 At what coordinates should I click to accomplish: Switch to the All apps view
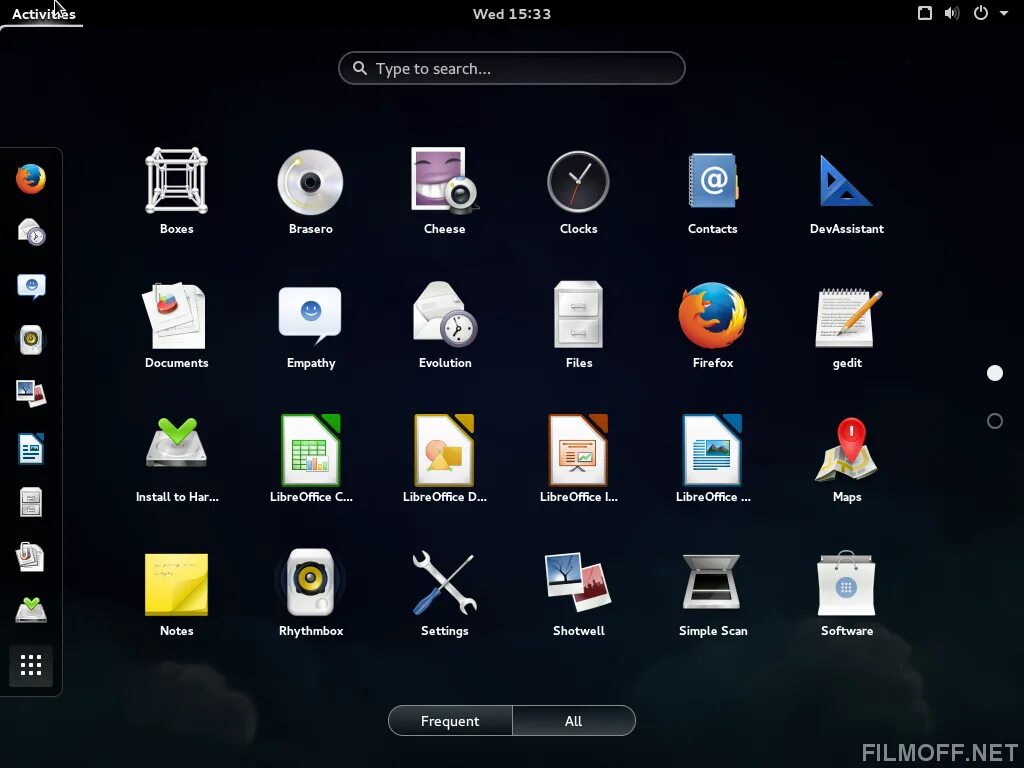click(573, 721)
